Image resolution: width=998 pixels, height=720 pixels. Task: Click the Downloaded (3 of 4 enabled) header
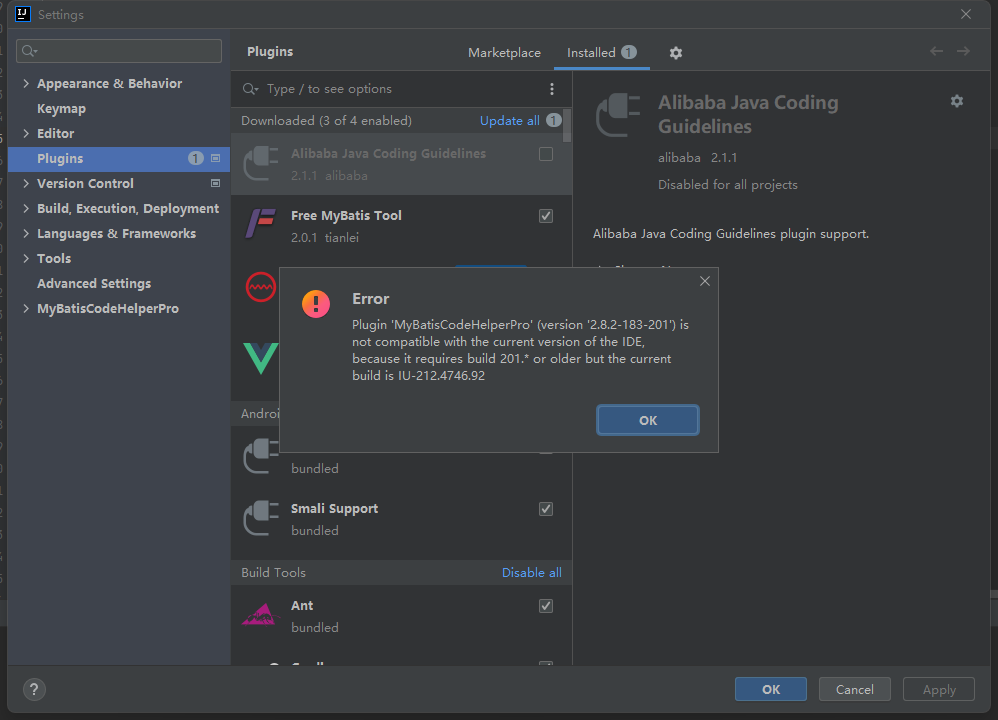[x=326, y=121]
